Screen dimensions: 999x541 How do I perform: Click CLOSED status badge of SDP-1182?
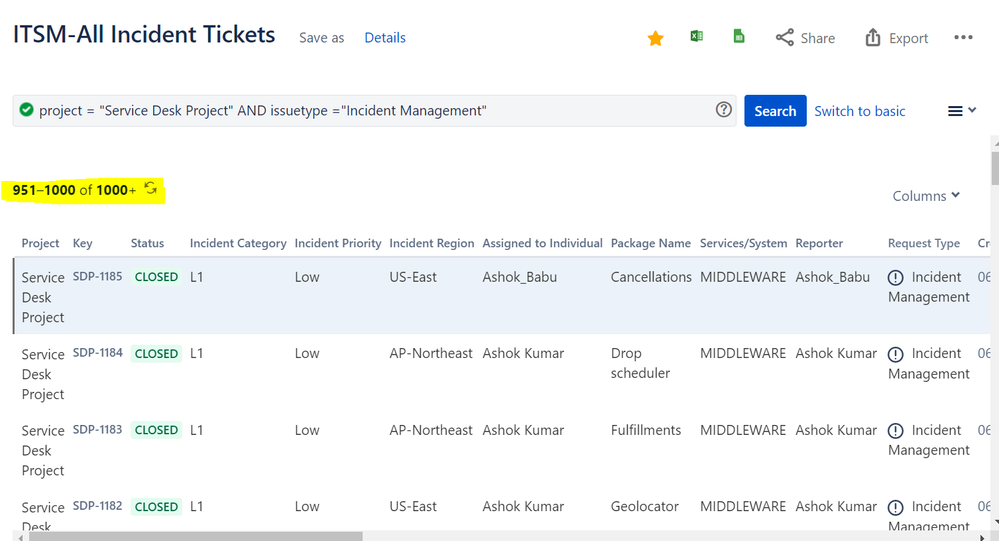[x=156, y=507]
